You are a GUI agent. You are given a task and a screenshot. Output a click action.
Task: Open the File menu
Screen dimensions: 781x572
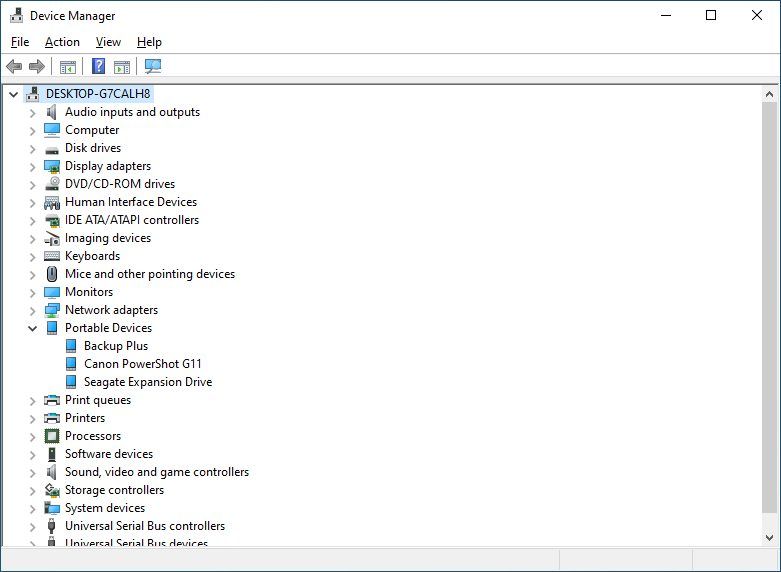click(20, 42)
